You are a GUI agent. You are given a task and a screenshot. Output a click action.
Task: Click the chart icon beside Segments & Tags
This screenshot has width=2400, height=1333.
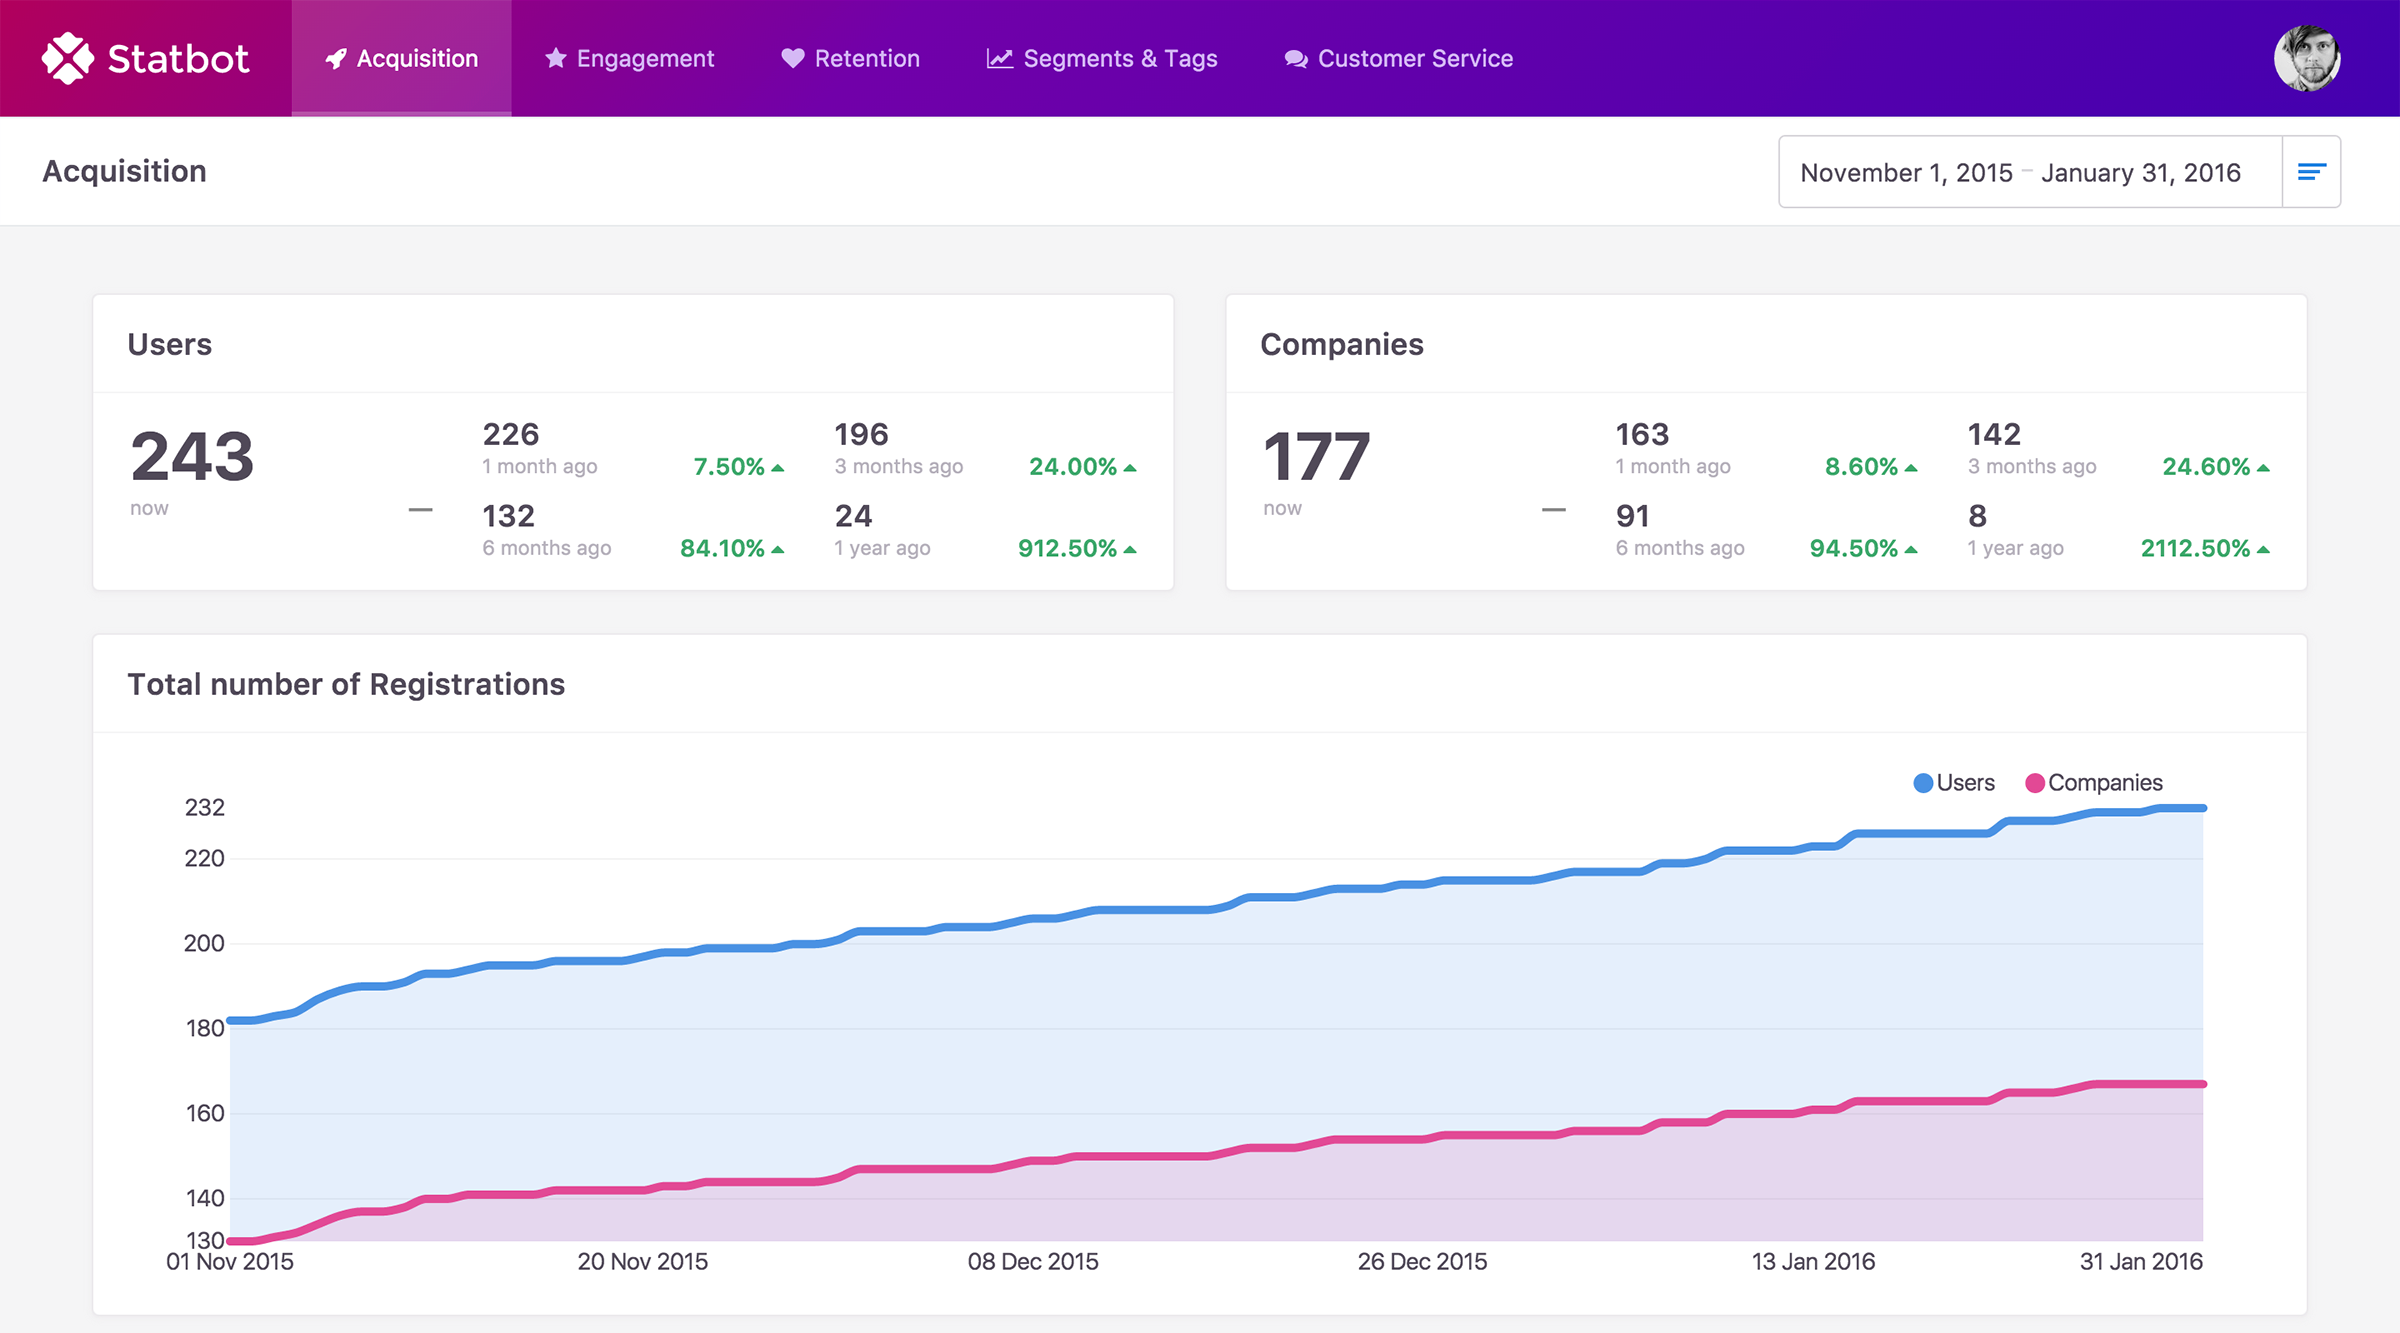point(999,58)
